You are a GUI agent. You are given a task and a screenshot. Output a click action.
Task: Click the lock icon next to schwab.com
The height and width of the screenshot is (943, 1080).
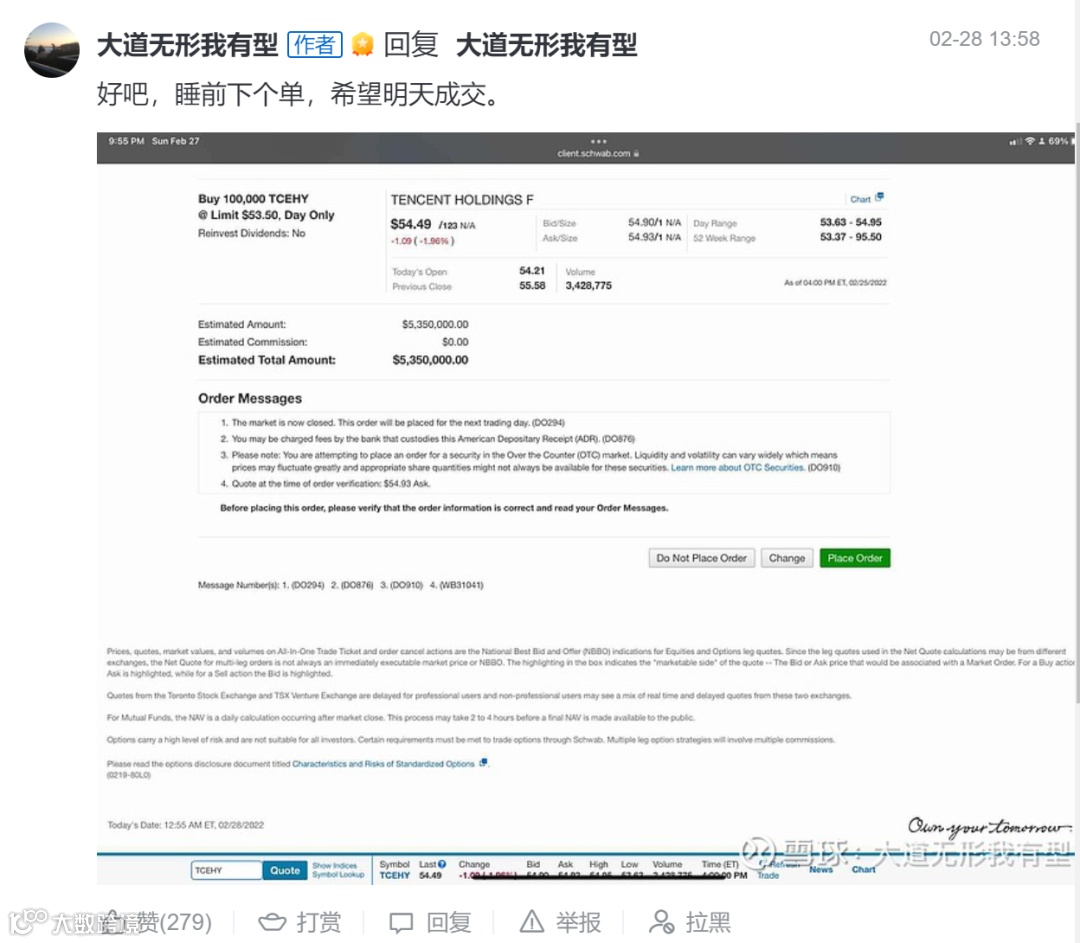636,154
